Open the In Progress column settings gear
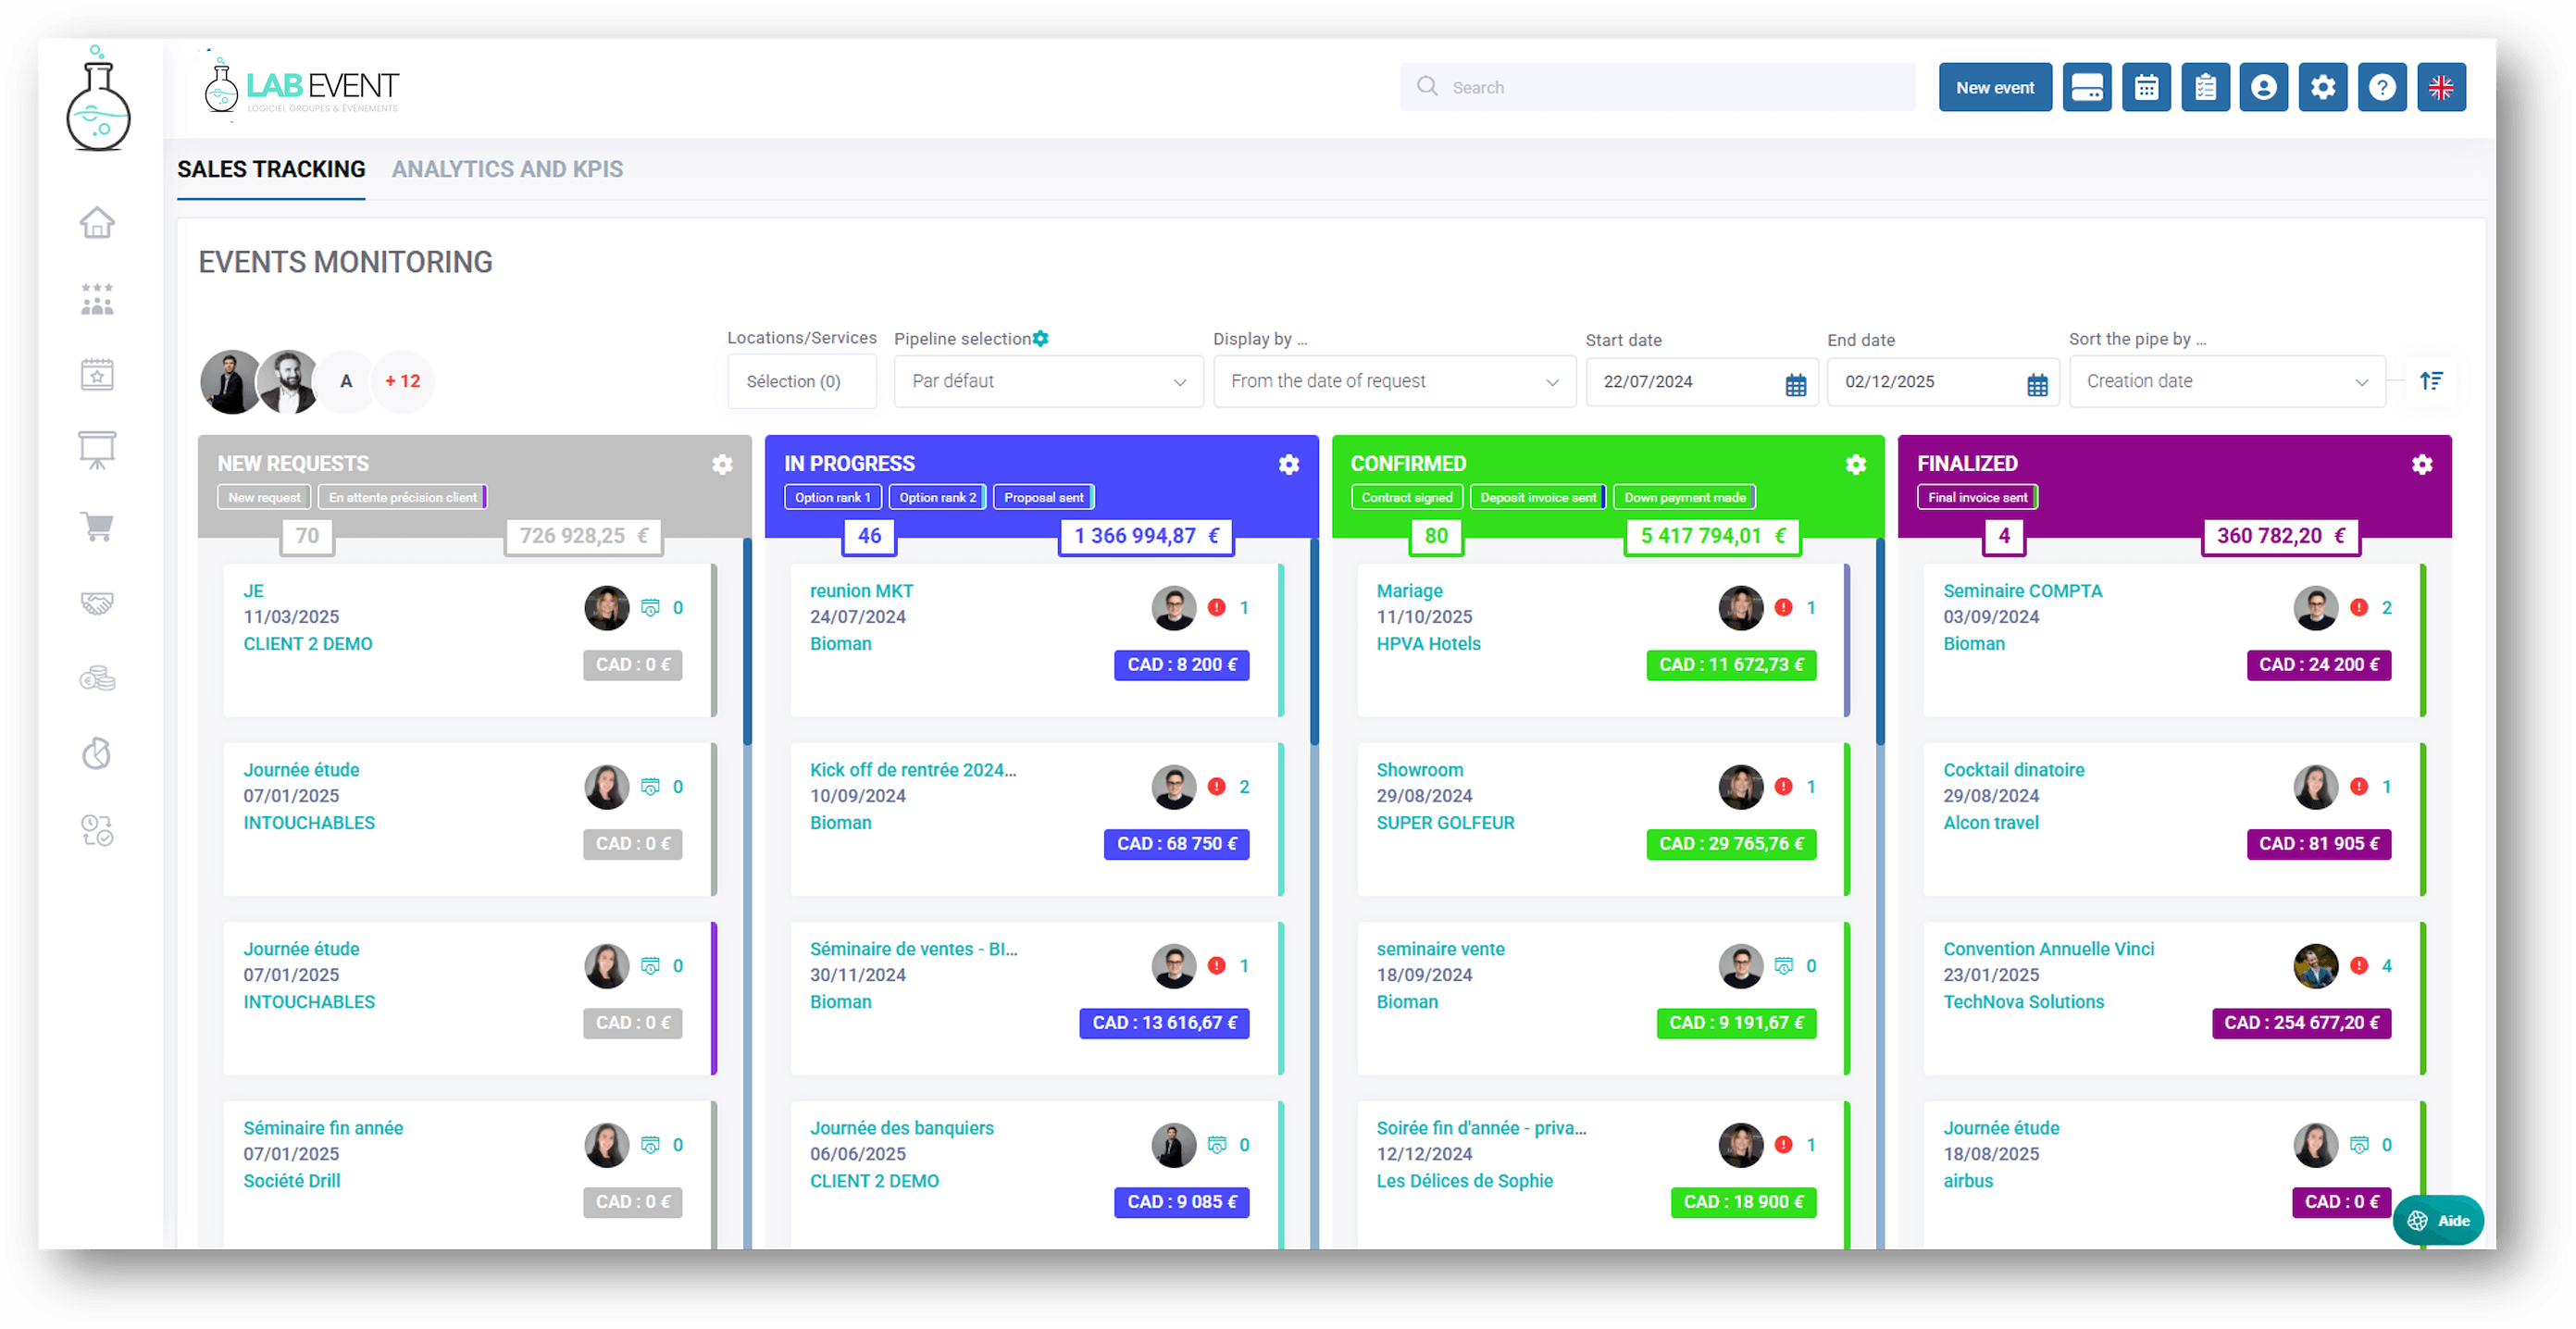This screenshot has width=2576, height=1329. click(1289, 464)
